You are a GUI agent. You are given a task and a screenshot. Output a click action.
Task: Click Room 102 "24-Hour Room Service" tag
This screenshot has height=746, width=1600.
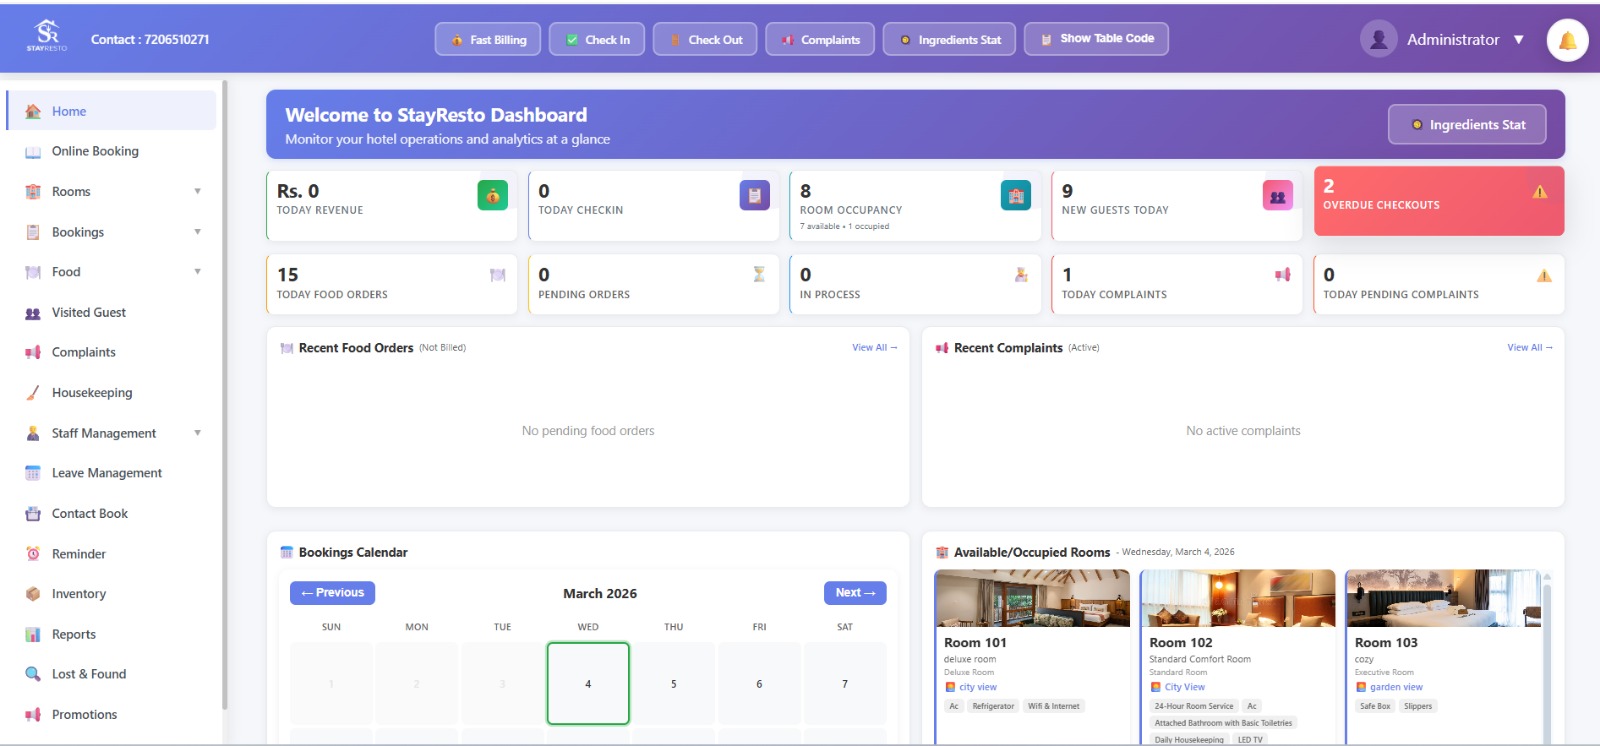tap(1194, 707)
